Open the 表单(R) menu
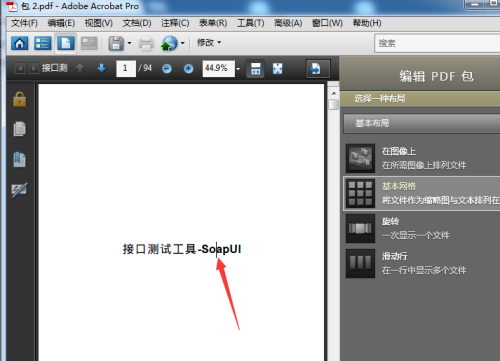The image size is (500, 361). [x=213, y=23]
